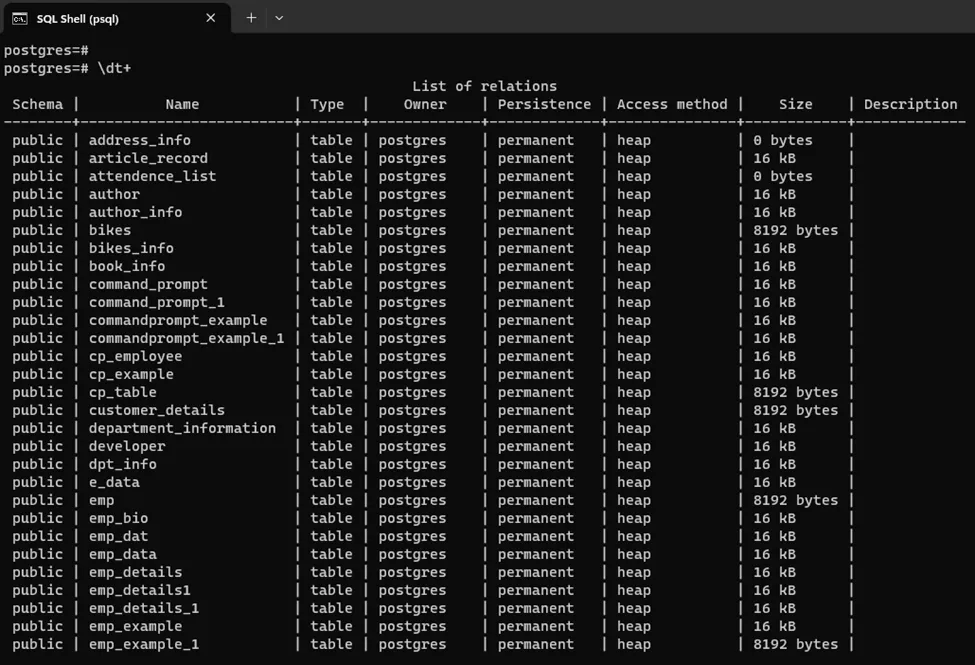Click the address_info table name
This screenshot has height=665, width=975.
tap(139, 140)
